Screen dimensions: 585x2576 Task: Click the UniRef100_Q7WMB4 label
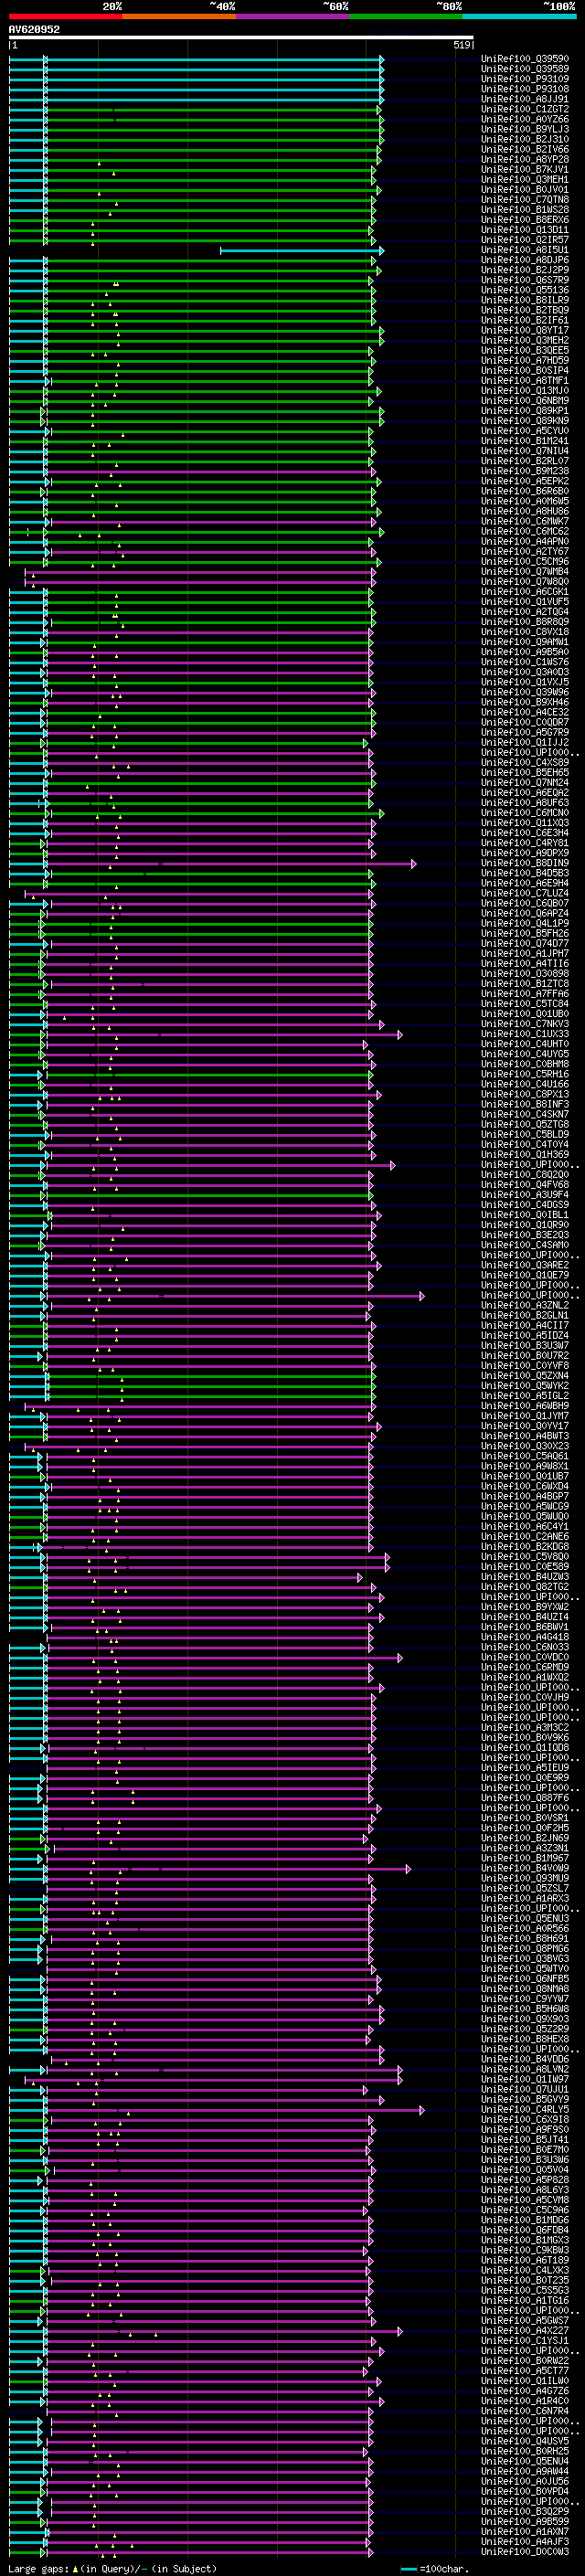point(525,571)
